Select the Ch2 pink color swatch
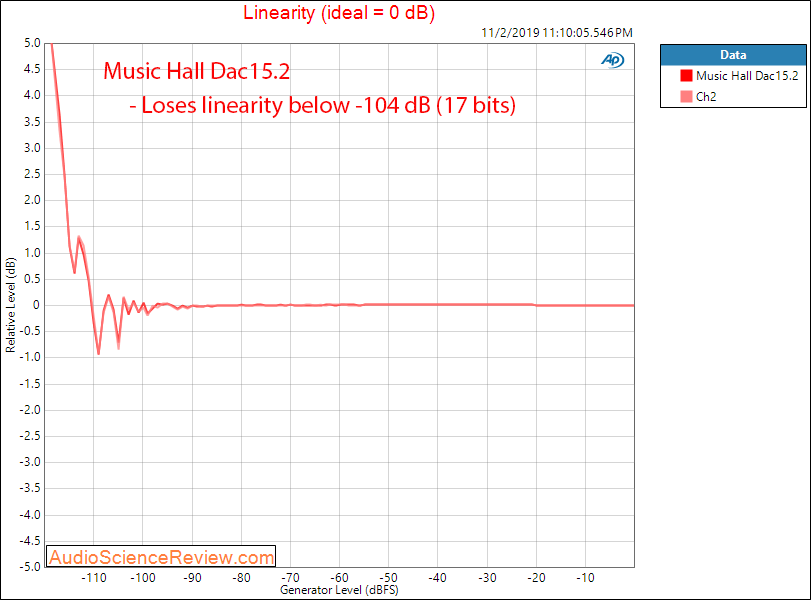This screenshot has width=811, height=600. (x=686, y=97)
